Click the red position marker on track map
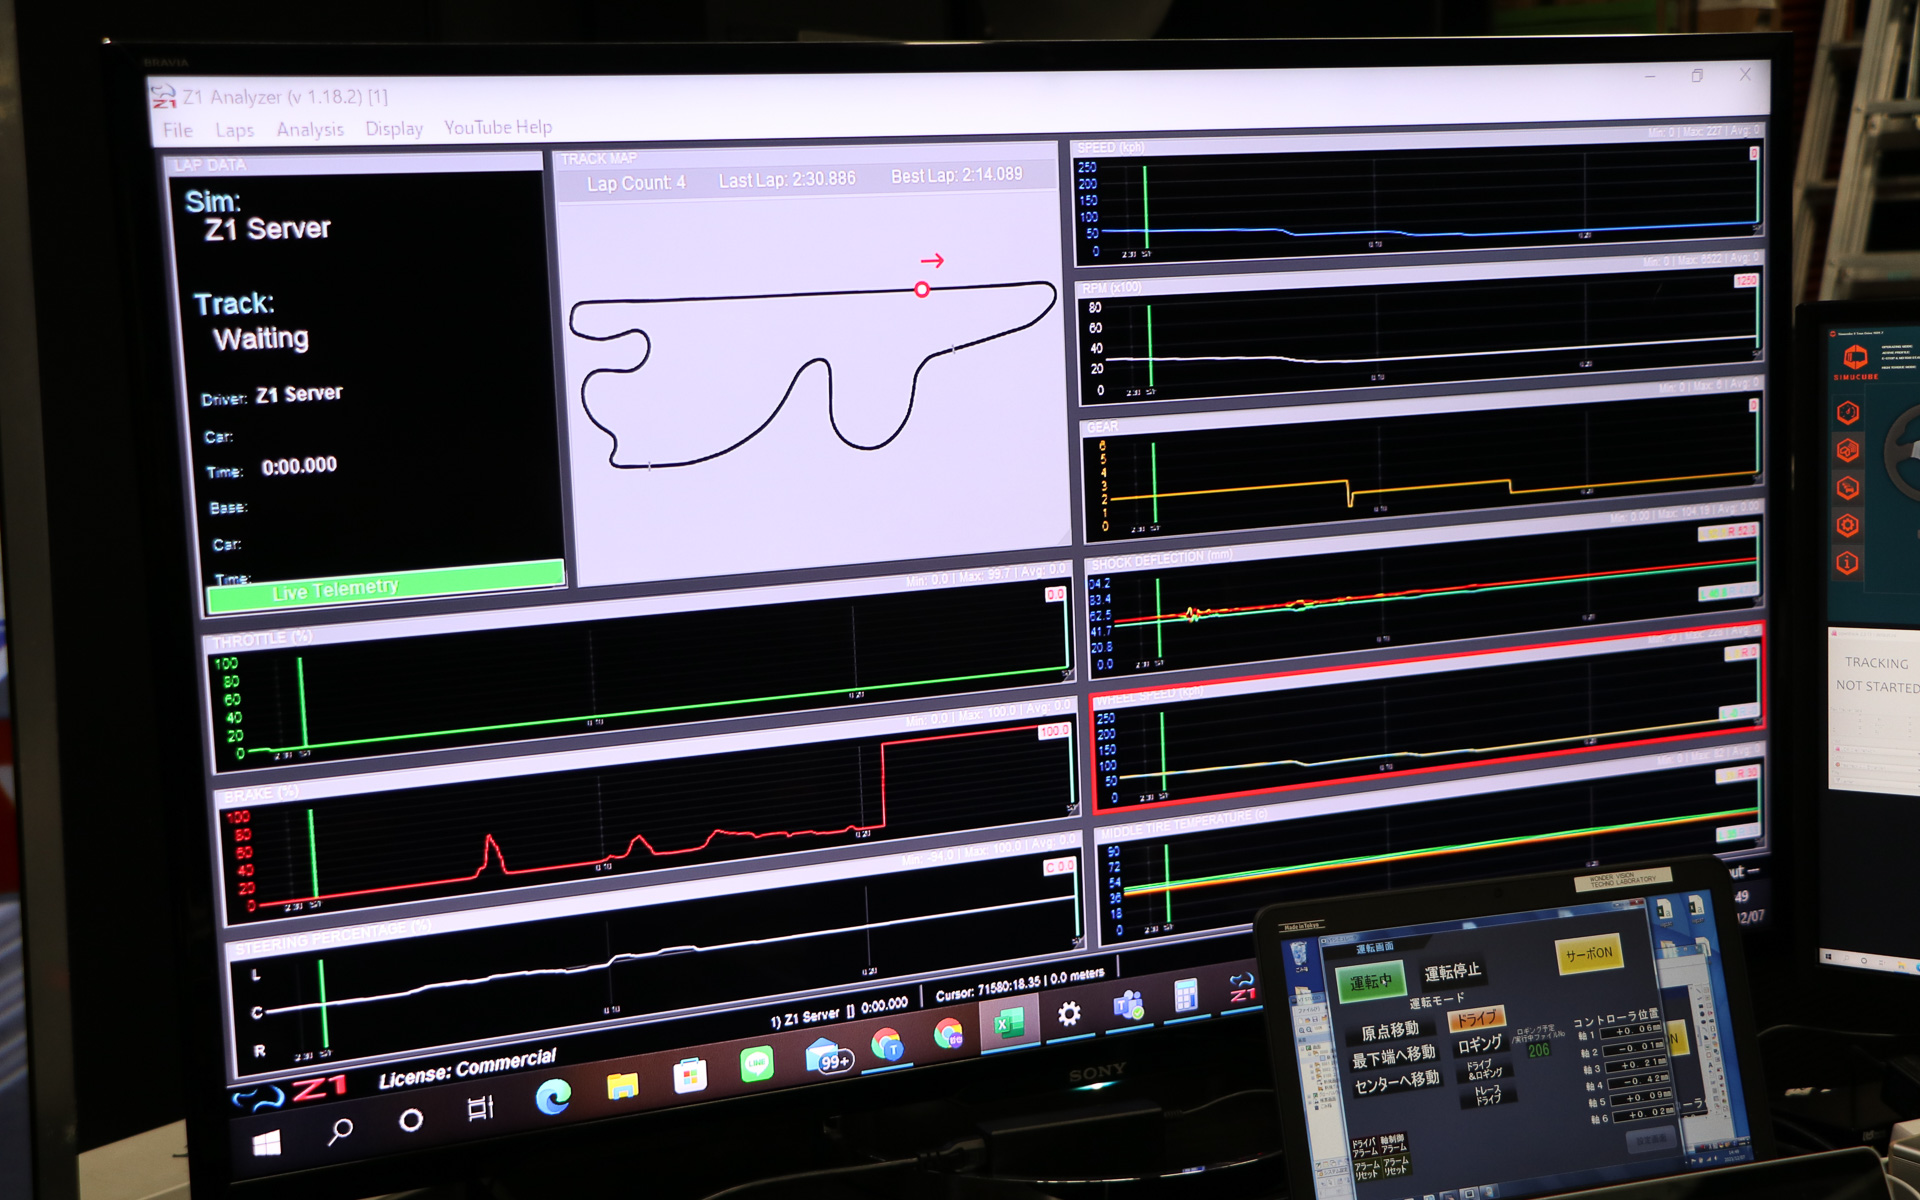Image resolution: width=1920 pixels, height=1200 pixels. coord(922,290)
